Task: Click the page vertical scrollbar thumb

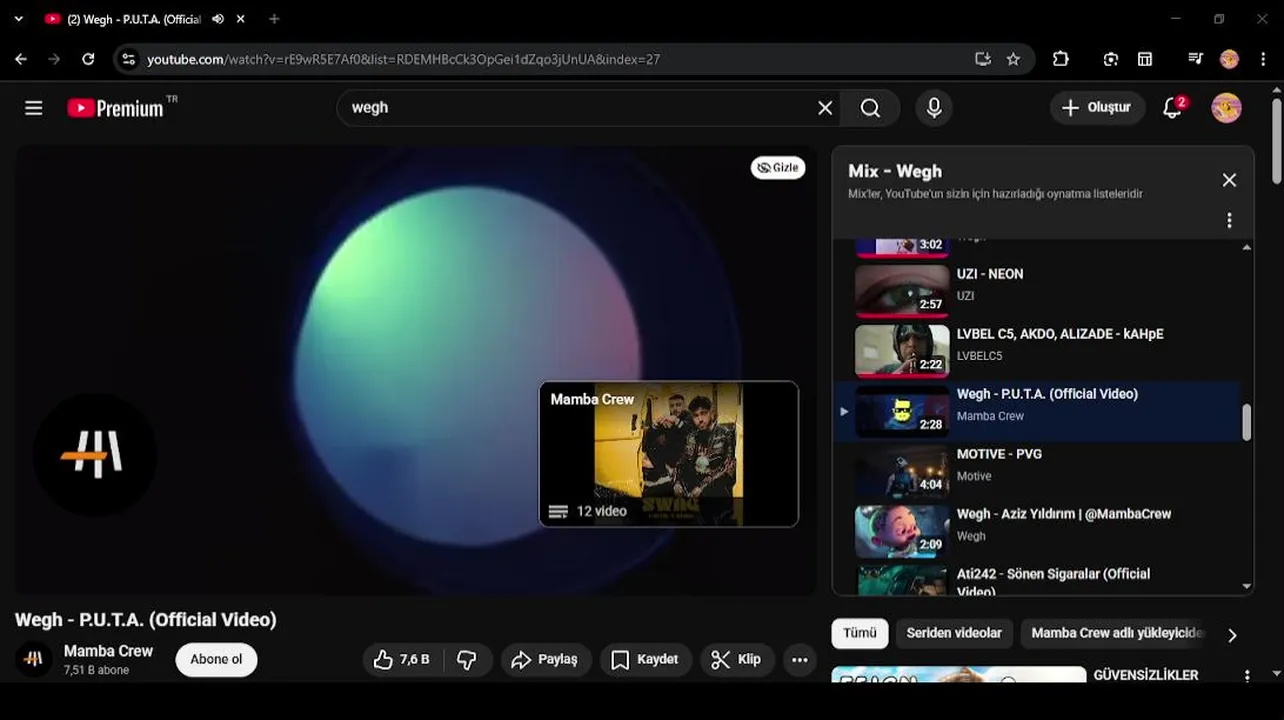Action: (x=1277, y=141)
